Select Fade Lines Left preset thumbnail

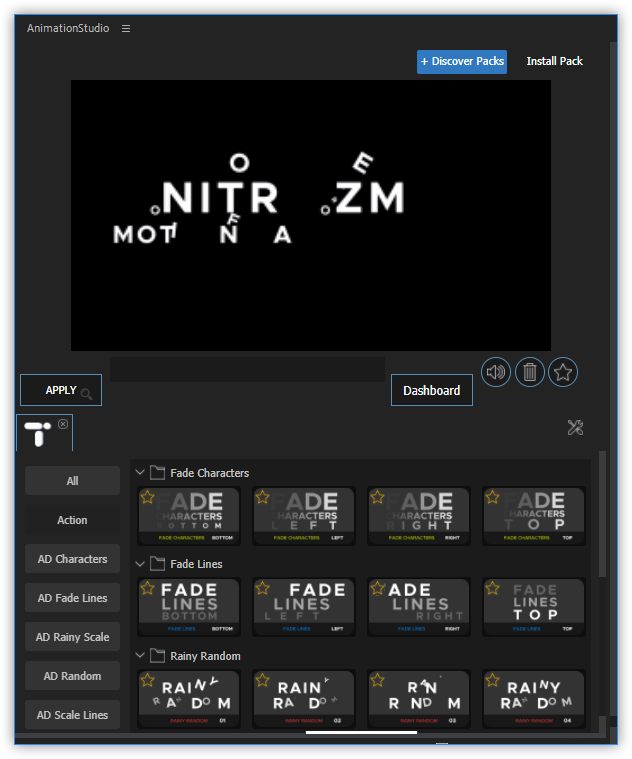304,607
